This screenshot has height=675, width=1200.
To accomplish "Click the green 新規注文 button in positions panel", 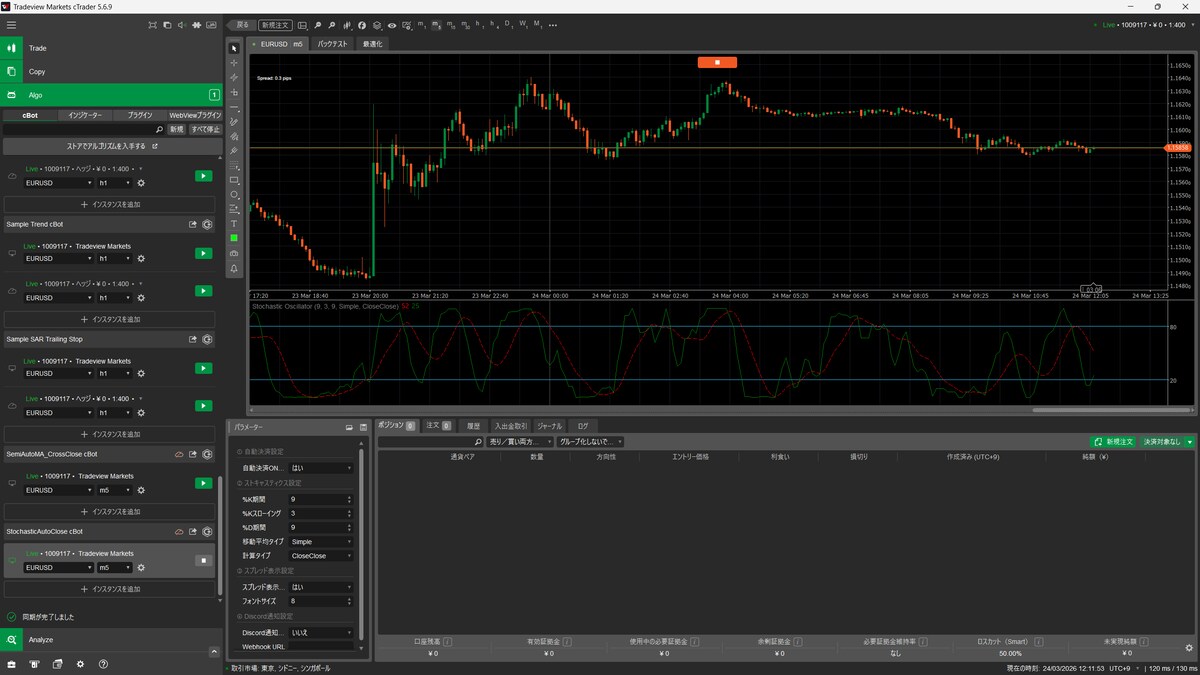I will (1114, 441).
